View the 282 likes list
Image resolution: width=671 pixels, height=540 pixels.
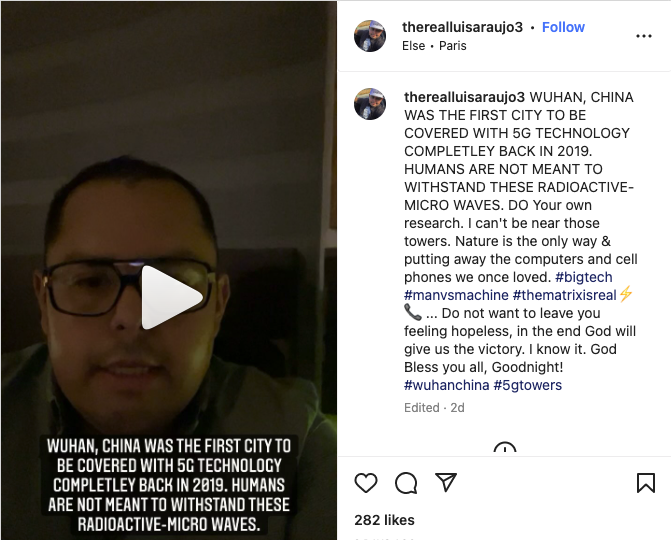pyautogui.click(x=384, y=520)
